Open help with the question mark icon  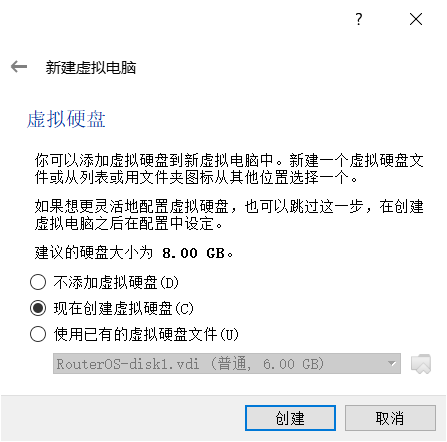[359, 19]
